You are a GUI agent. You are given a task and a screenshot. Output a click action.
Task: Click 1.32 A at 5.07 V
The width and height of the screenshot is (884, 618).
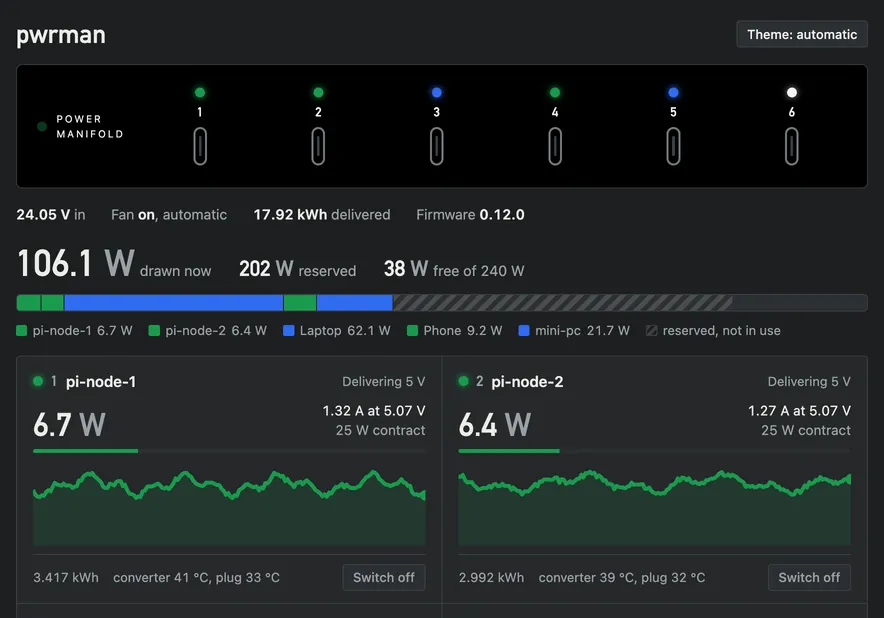(374, 410)
